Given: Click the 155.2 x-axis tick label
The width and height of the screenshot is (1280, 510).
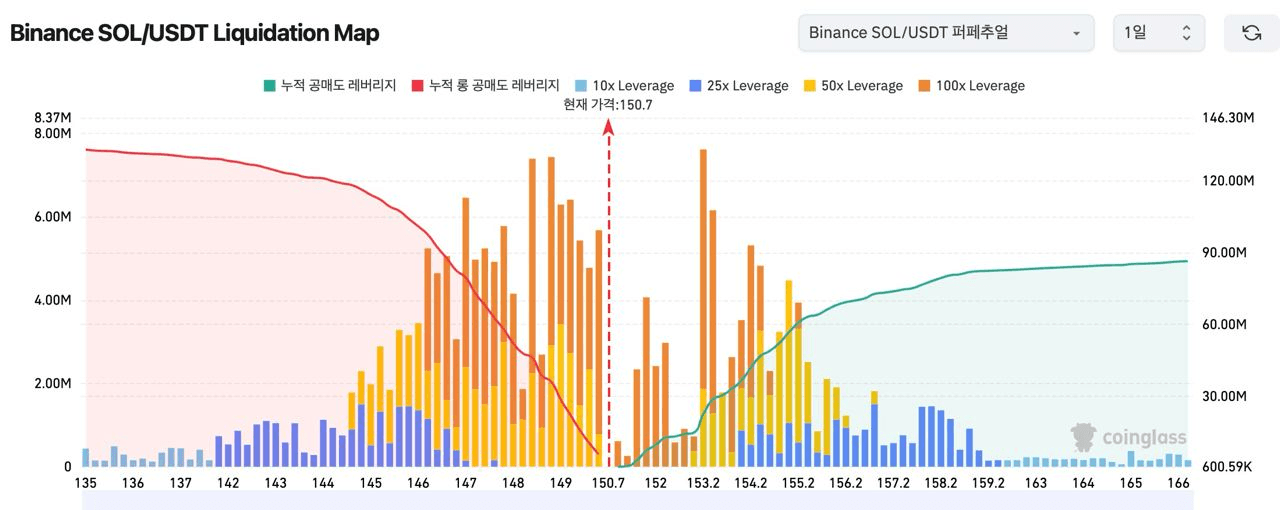Looking at the screenshot, I should tap(798, 483).
